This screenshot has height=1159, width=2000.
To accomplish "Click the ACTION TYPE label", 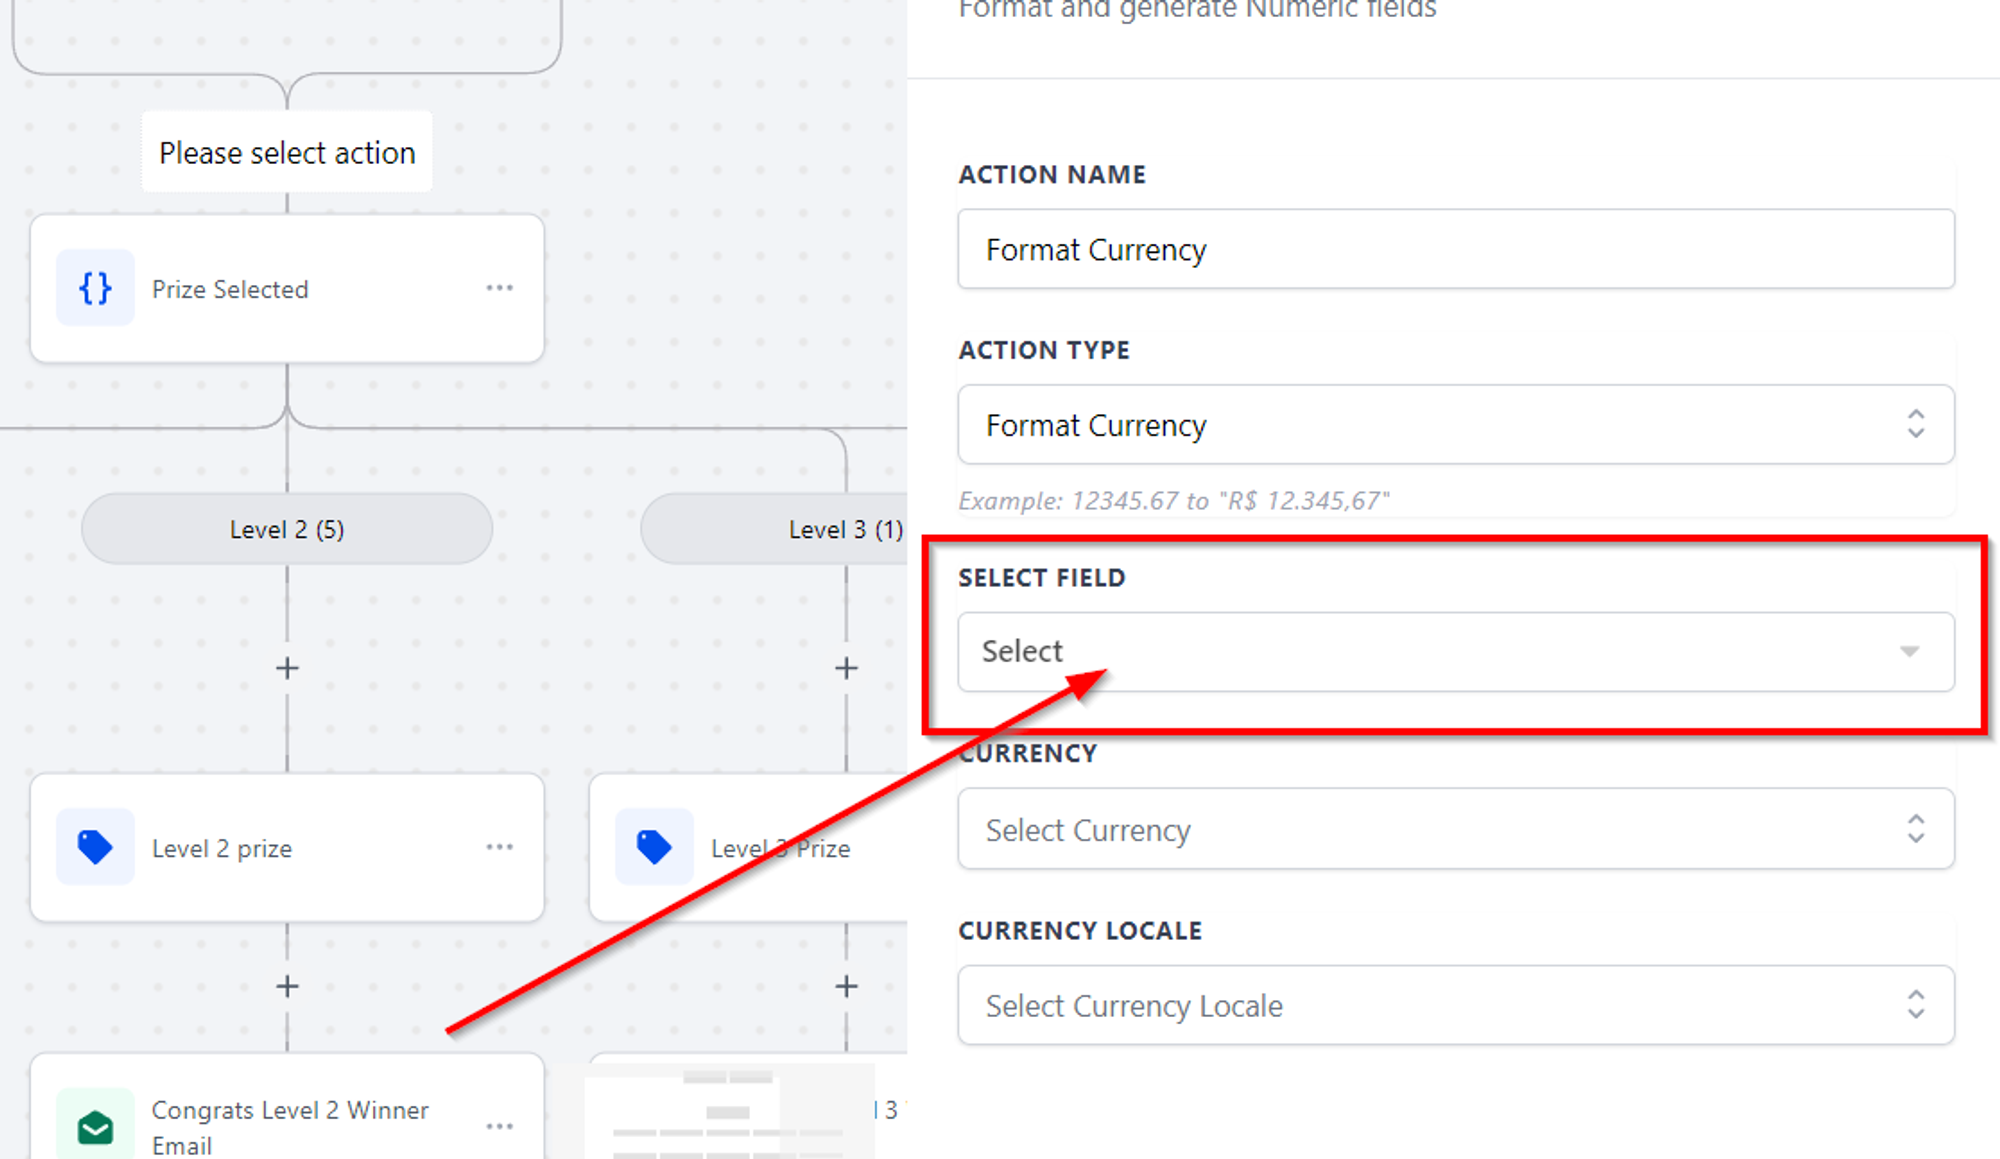I will tap(1044, 350).
